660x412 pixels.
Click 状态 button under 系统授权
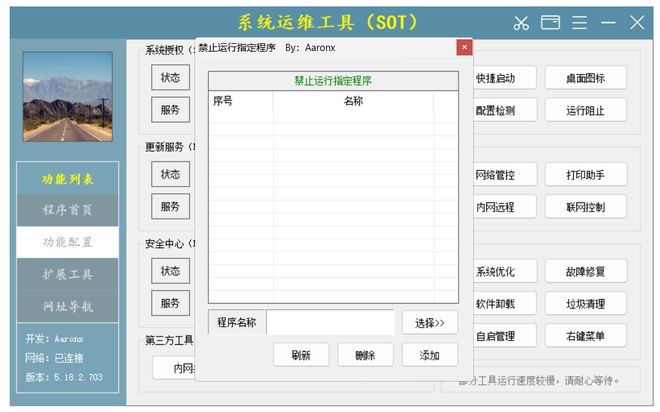pyautogui.click(x=170, y=77)
